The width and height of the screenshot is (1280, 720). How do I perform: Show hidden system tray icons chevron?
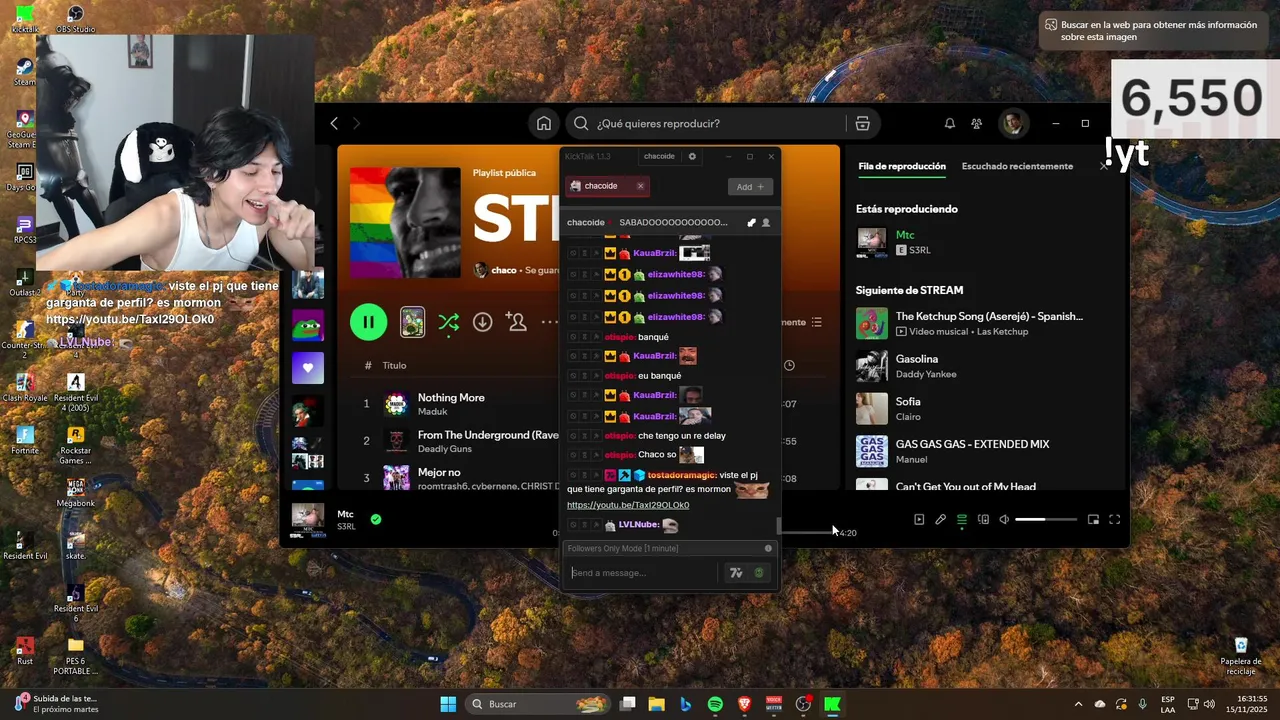tap(1078, 704)
